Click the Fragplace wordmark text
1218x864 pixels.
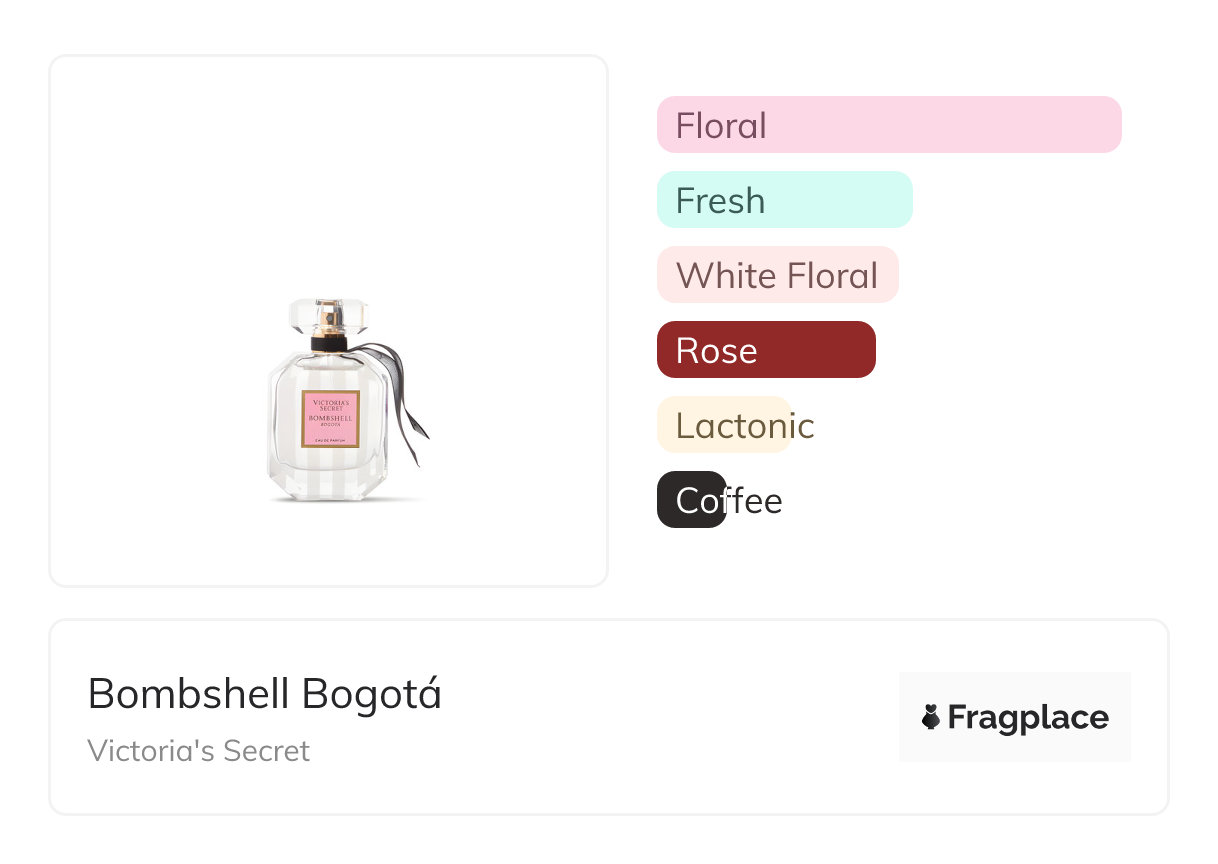click(x=1027, y=717)
